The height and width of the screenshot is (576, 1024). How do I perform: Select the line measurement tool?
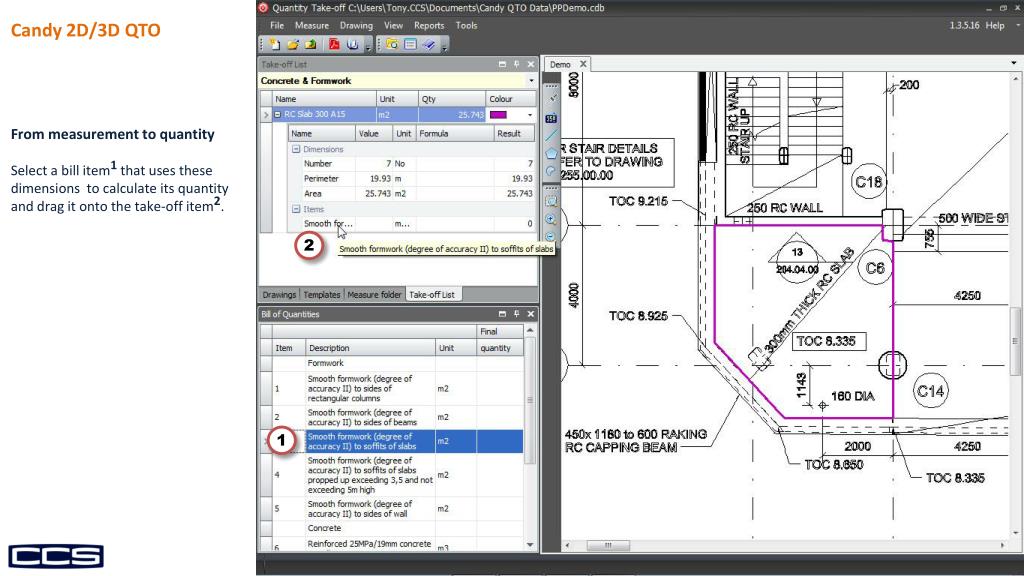(551, 135)
